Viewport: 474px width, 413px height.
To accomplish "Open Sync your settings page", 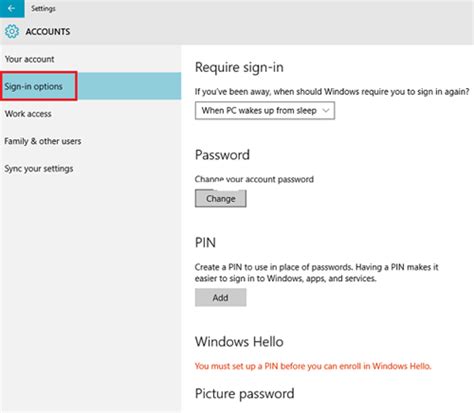I will [39, 169].
